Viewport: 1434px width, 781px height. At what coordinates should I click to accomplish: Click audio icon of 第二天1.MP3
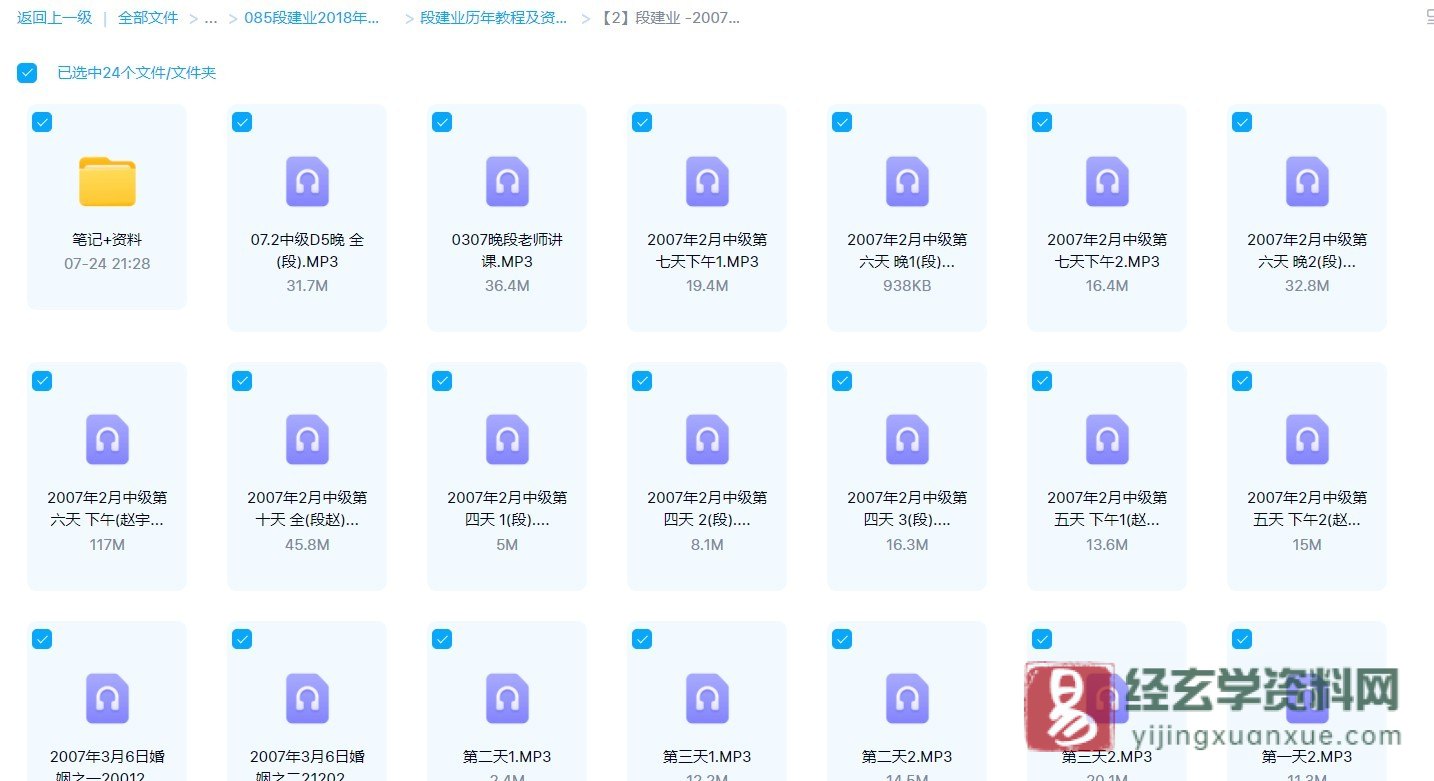pos(507,698)
